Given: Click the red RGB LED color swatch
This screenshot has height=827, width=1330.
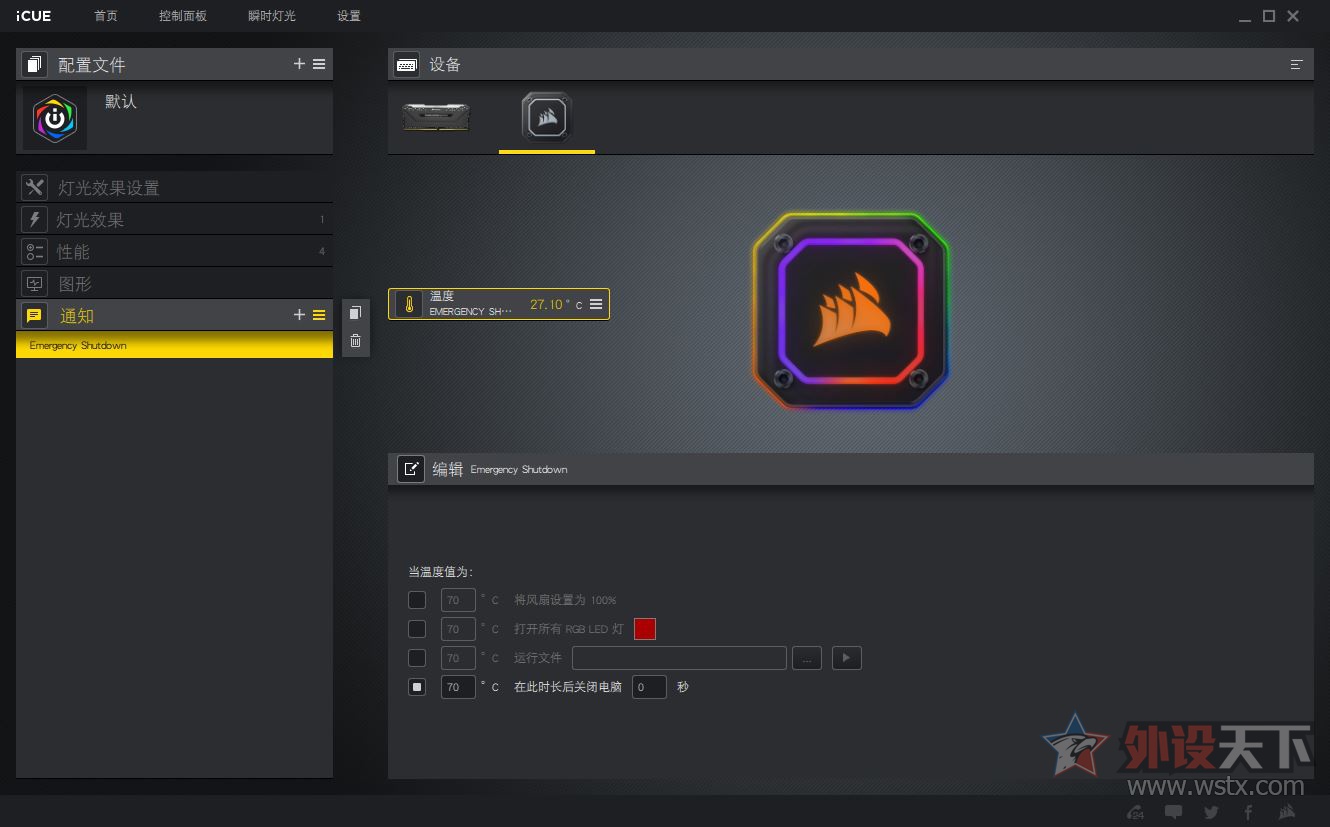Looking at the screenshot, I should [645, 629].
